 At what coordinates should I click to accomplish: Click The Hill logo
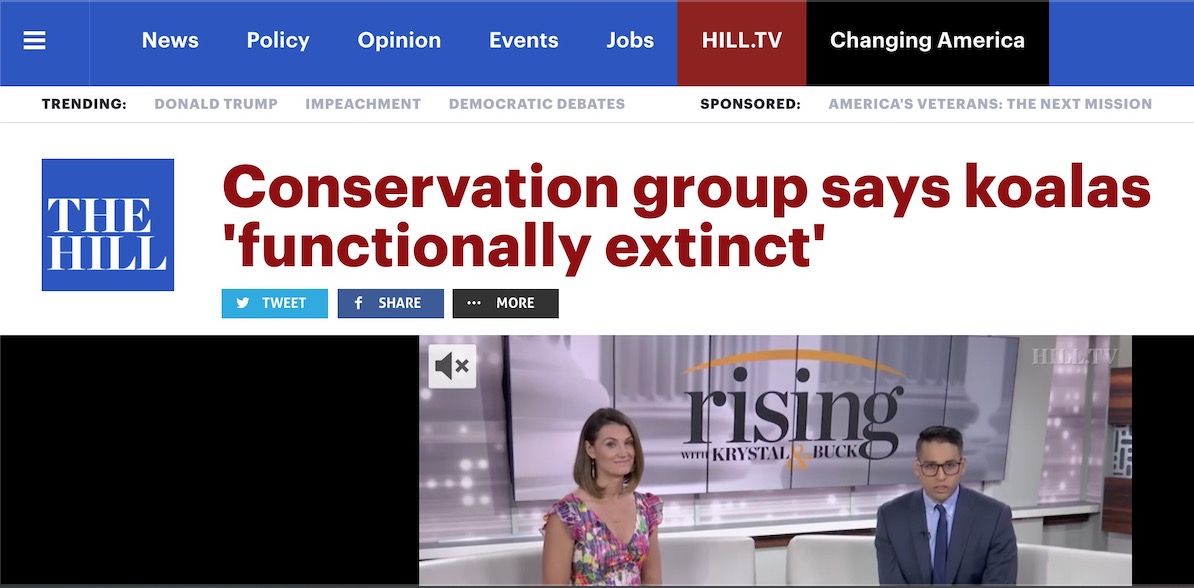click(108, 225)
